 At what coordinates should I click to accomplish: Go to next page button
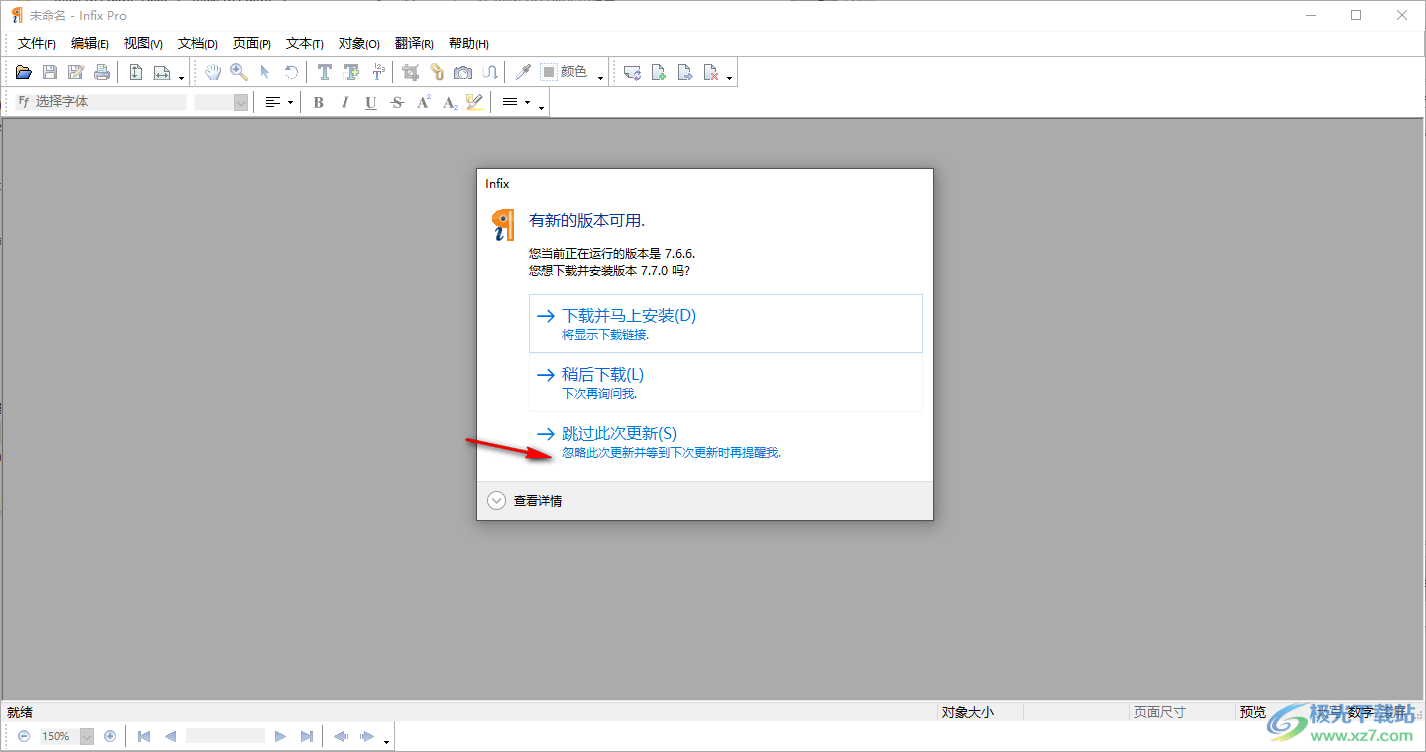[280, 736]
